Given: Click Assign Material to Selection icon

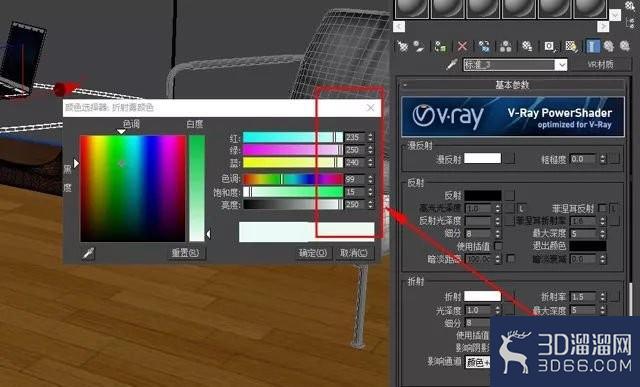Looking at the screenshot, I should [440, 46].
